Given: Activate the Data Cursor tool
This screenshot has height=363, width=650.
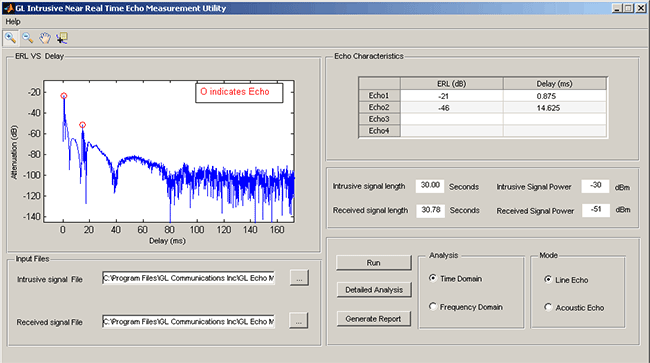Looking at the screenshot, I should coord(62,38).
